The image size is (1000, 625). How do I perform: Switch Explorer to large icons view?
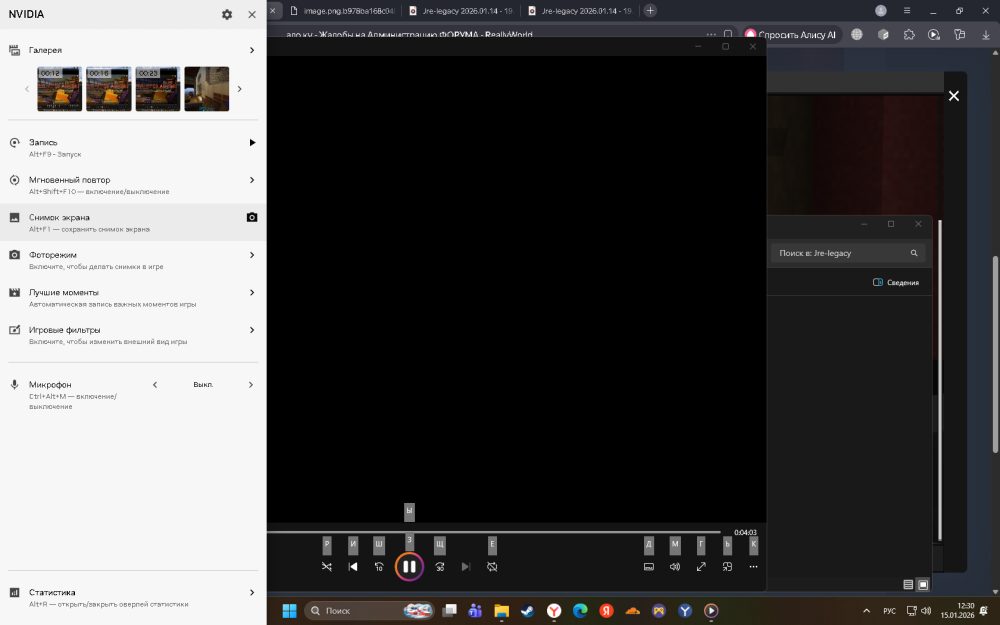point(923,584)
